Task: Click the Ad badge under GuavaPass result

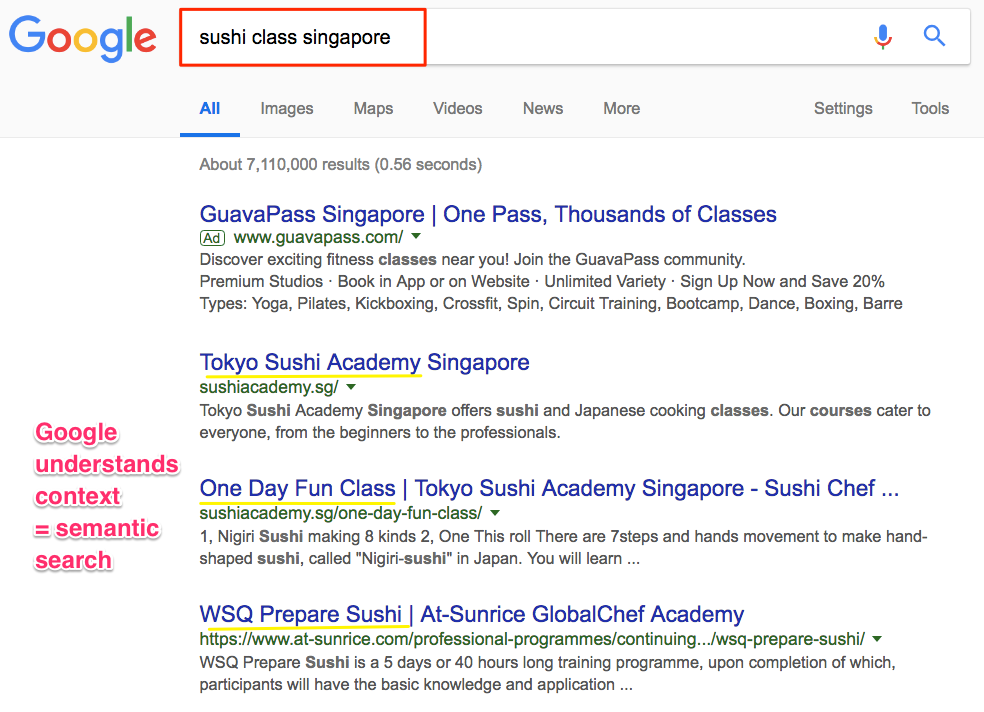Action: [x=212, y=238]
